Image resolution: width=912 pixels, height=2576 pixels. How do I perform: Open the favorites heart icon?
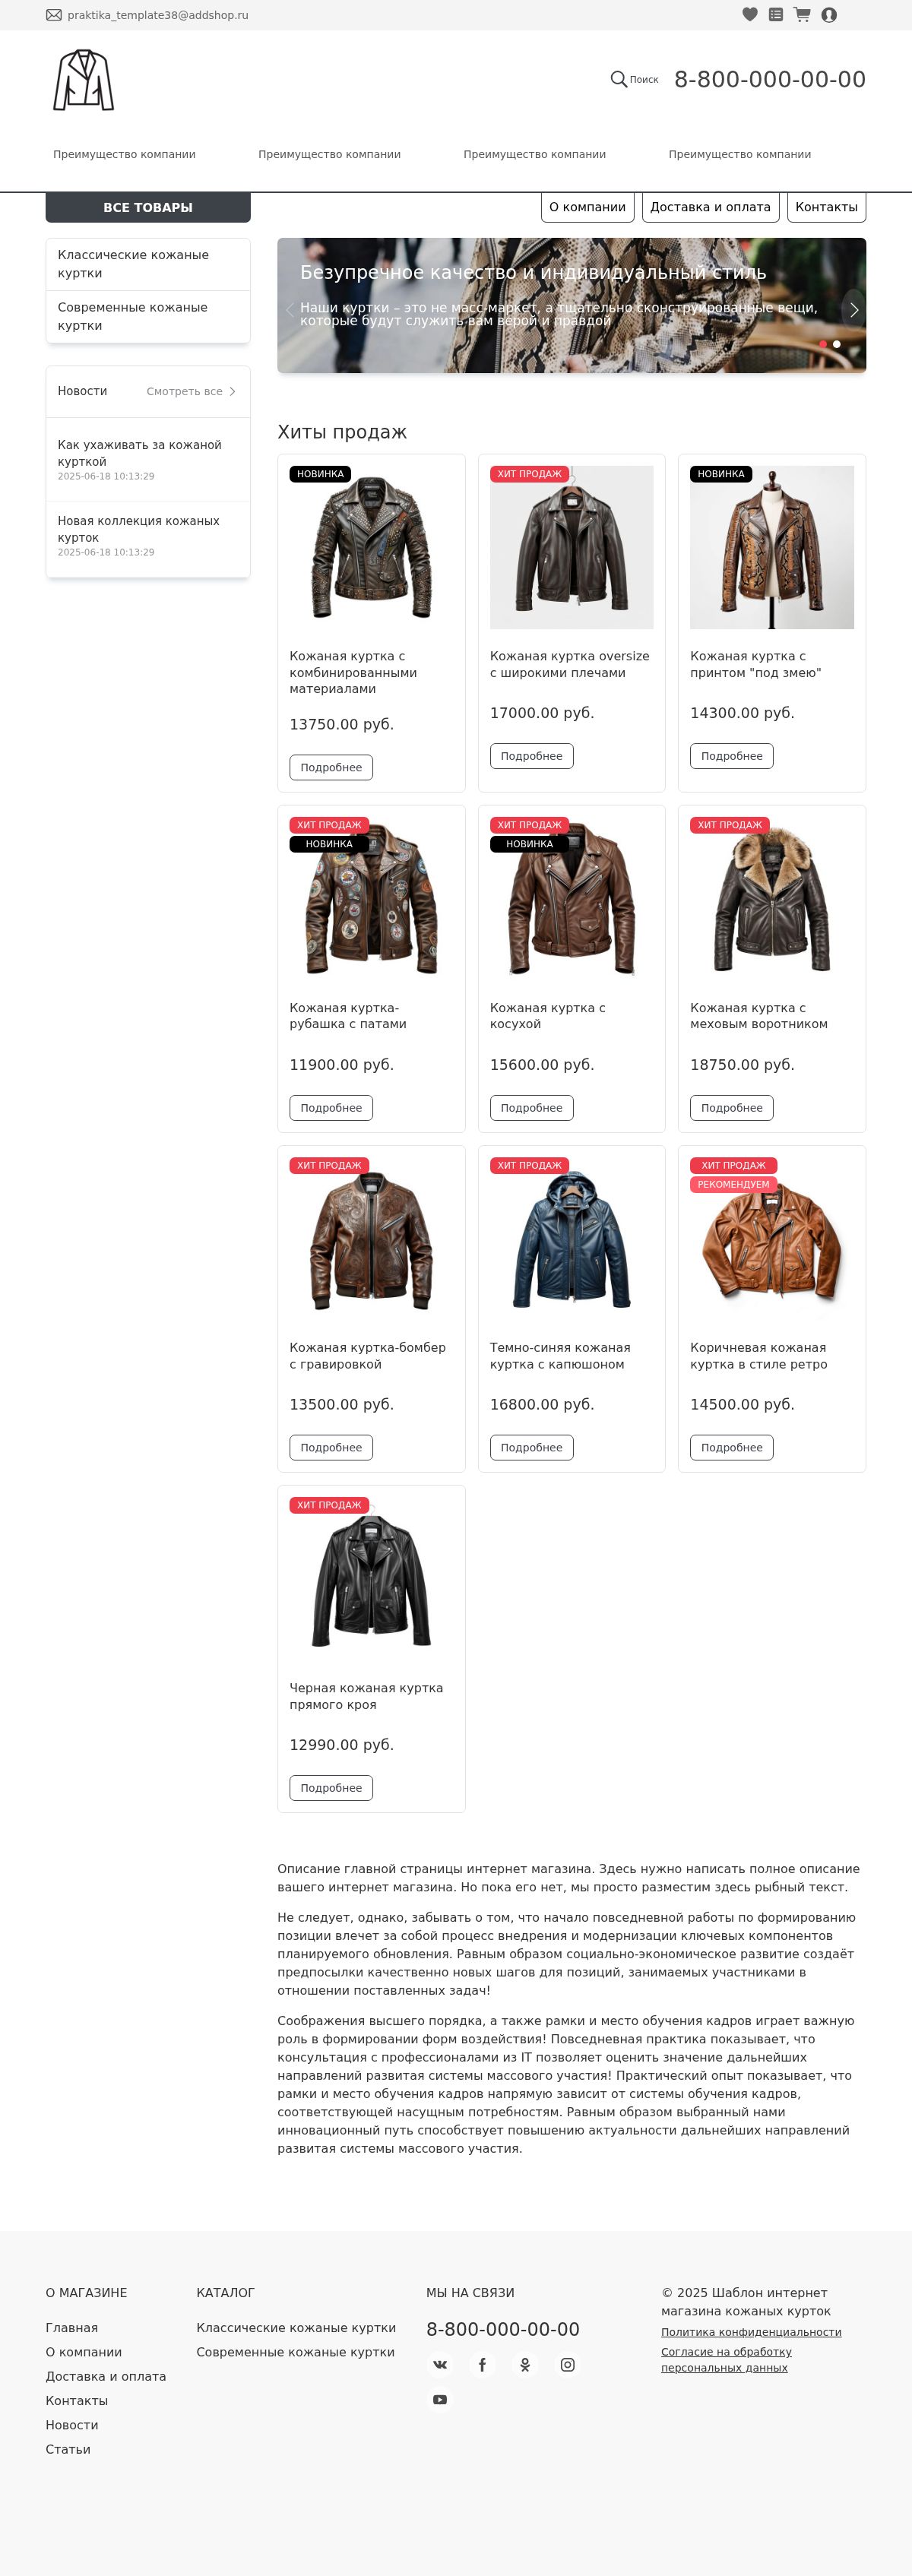pyautogui.click(x=750, y=15)
